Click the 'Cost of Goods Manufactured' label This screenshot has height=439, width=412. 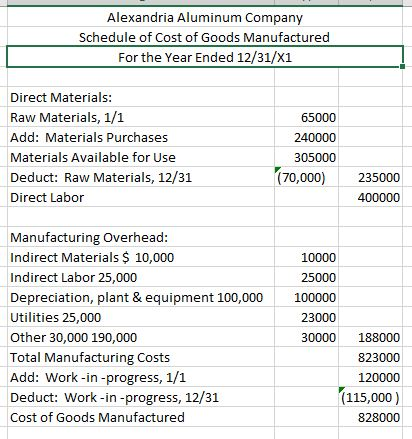pos(97,418)
